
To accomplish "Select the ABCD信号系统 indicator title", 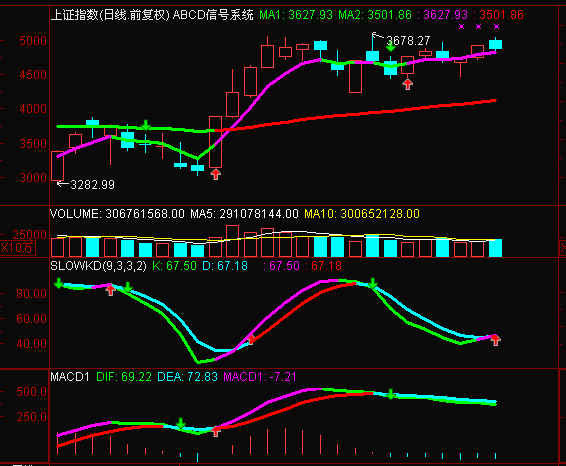I will 213,15.
